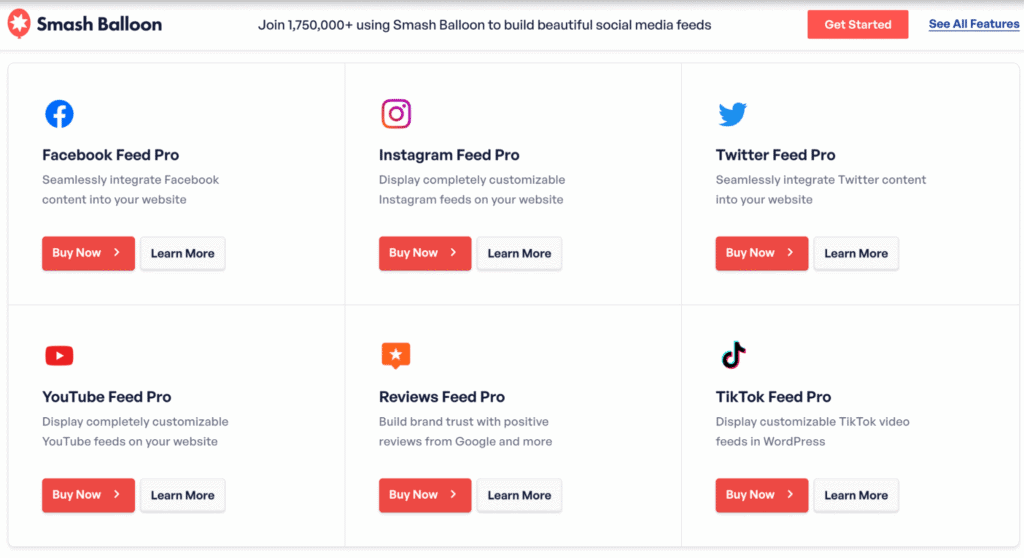Click the orange Reviews star icon
The image size is (1024, 559).
[396, 355]
